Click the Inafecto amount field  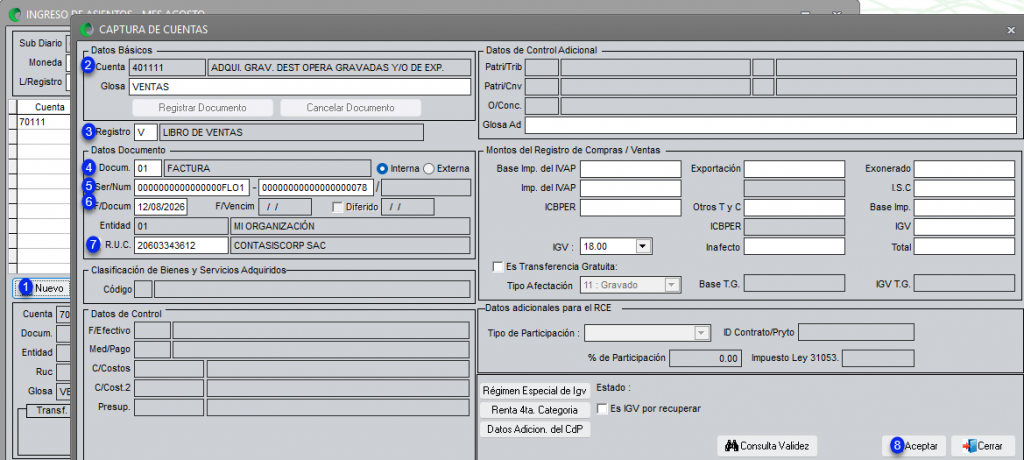(795, 246)
